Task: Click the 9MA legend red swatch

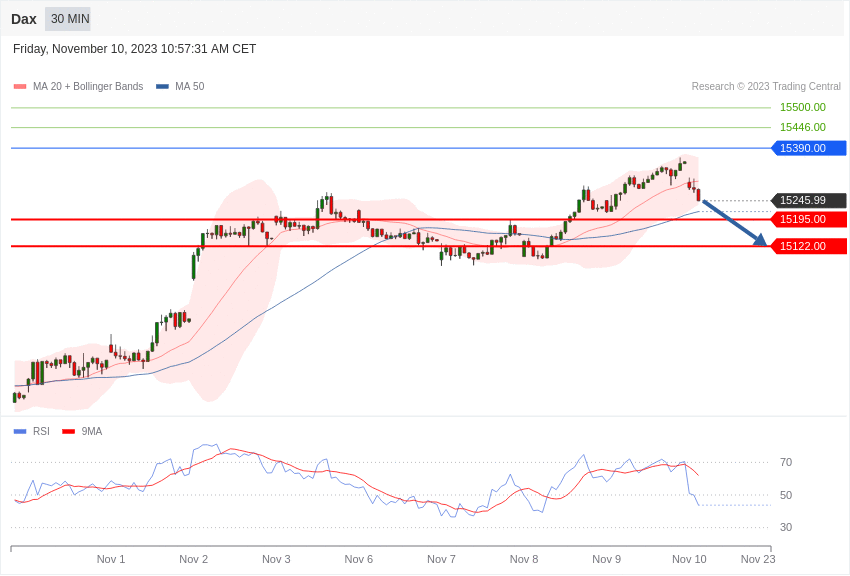Action: pos(69,432)
